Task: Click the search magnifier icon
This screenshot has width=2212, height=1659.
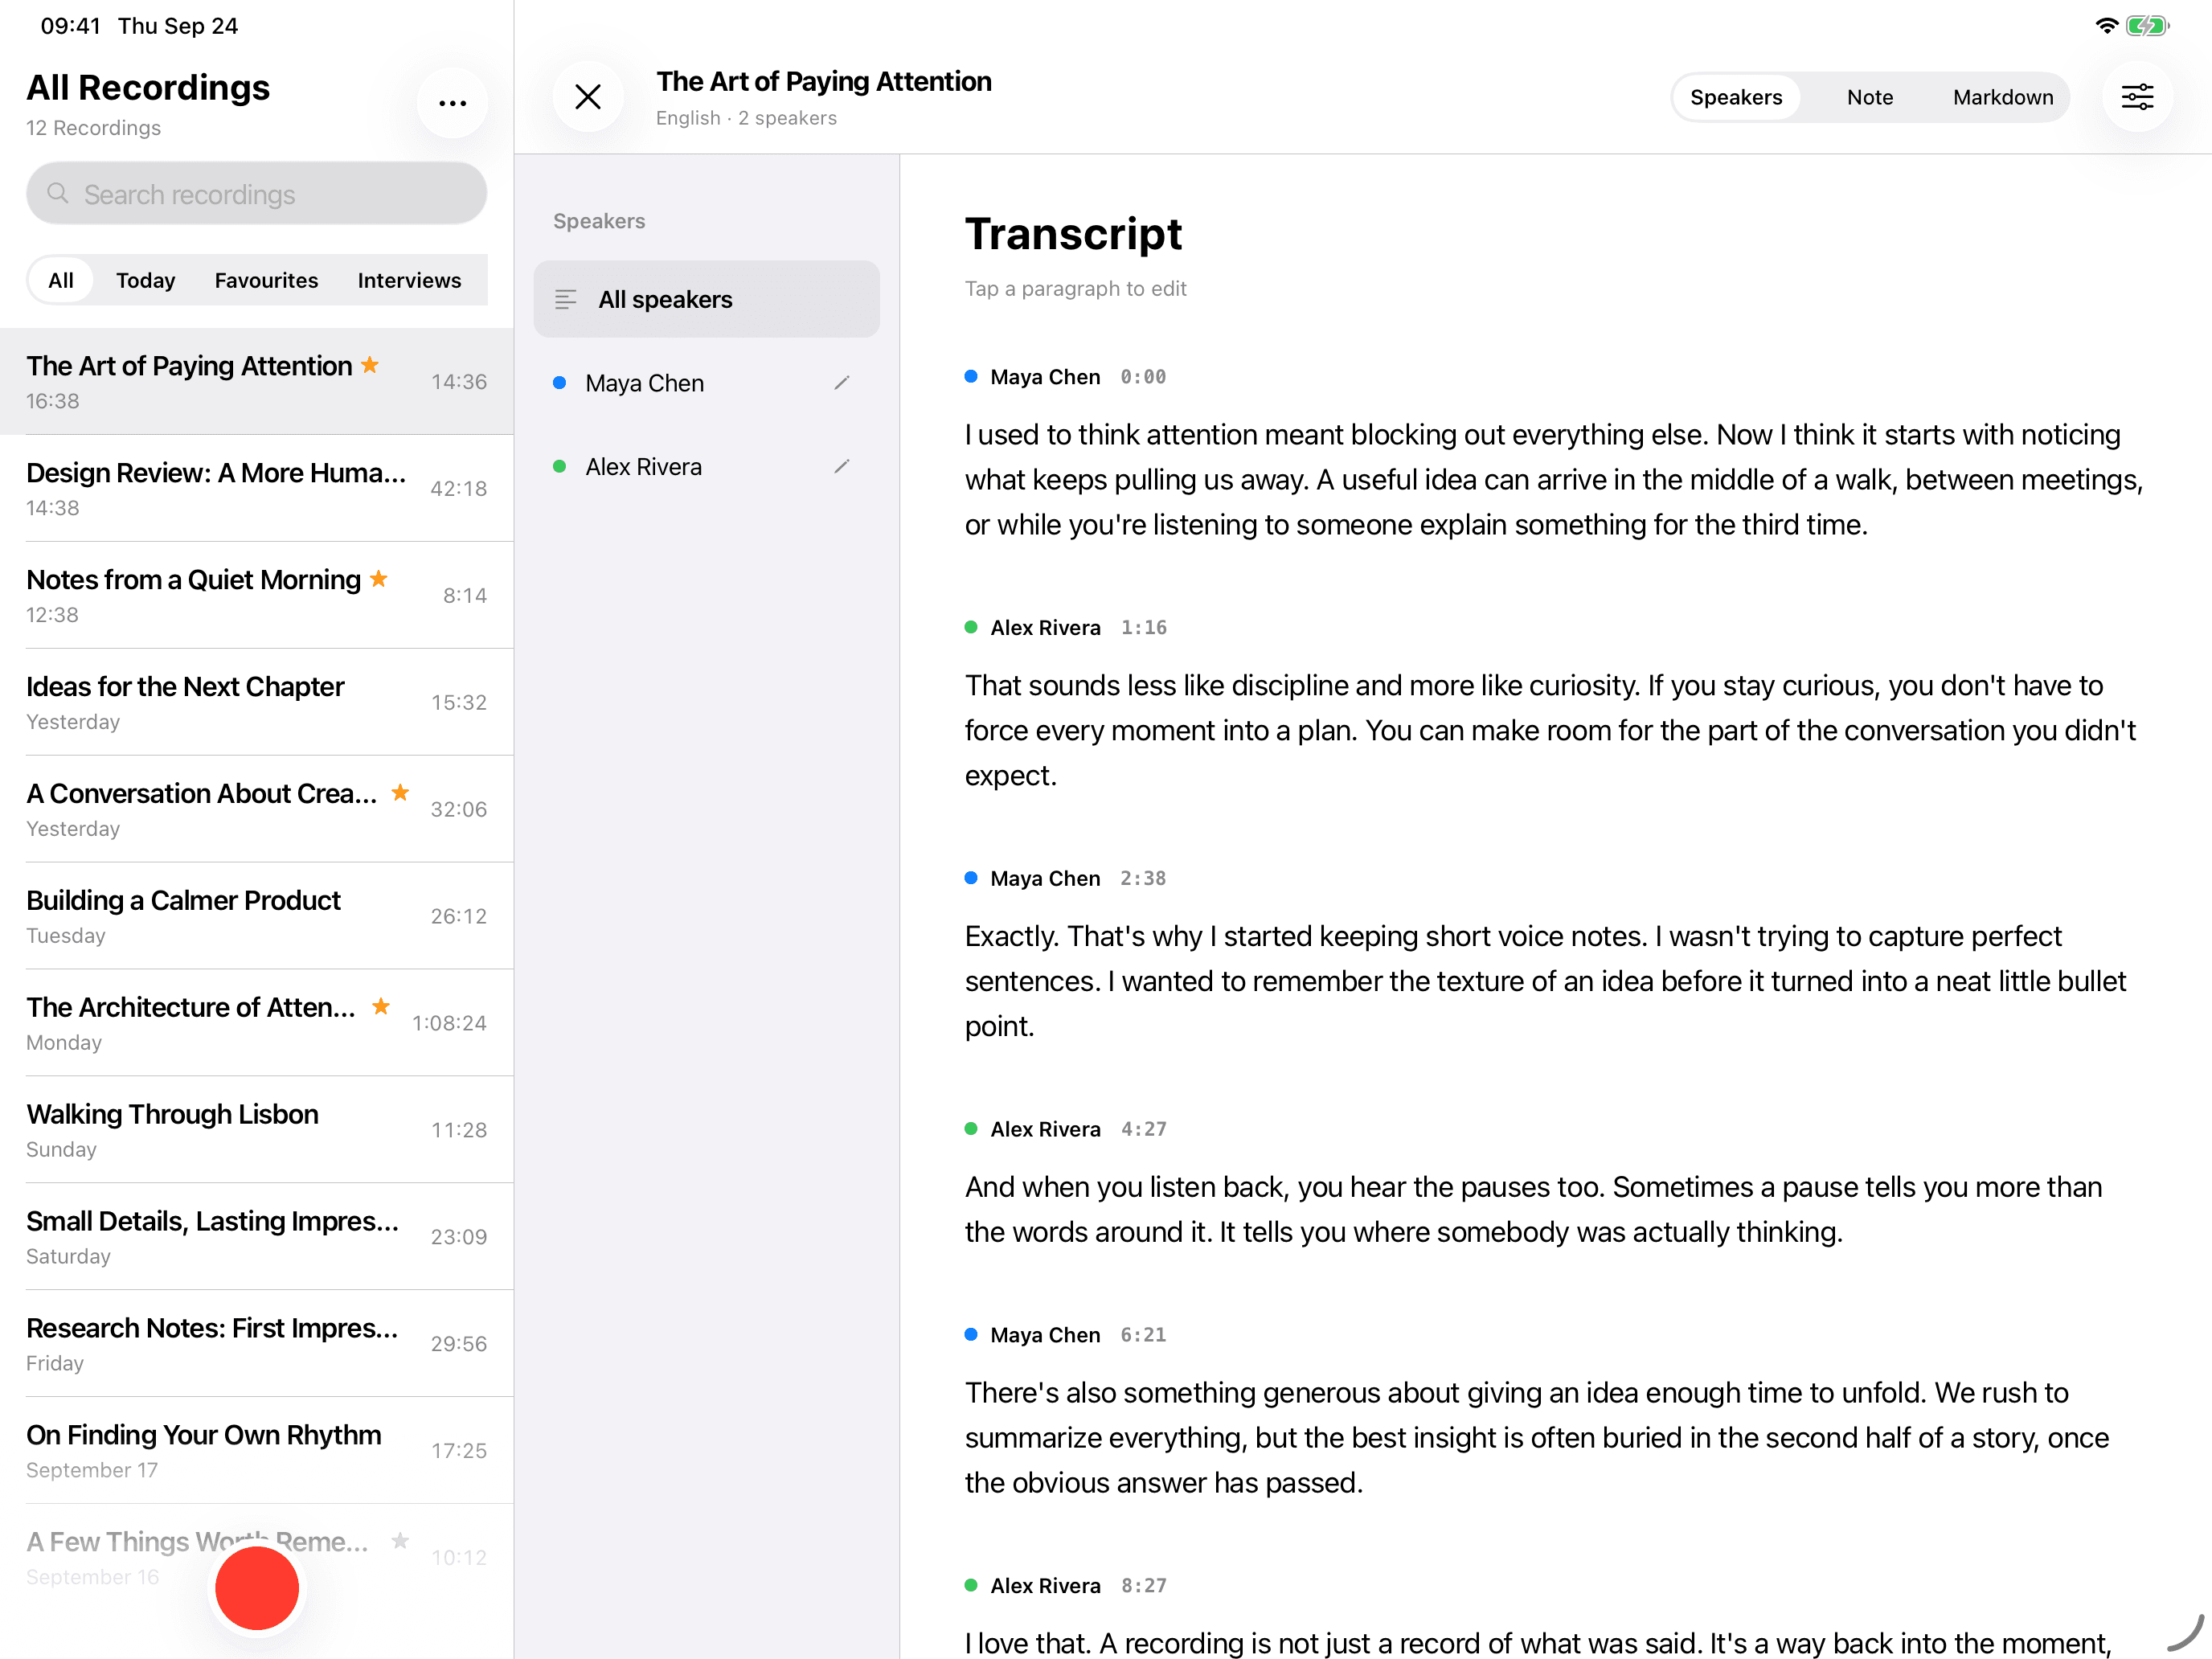Action: (58, 194)
